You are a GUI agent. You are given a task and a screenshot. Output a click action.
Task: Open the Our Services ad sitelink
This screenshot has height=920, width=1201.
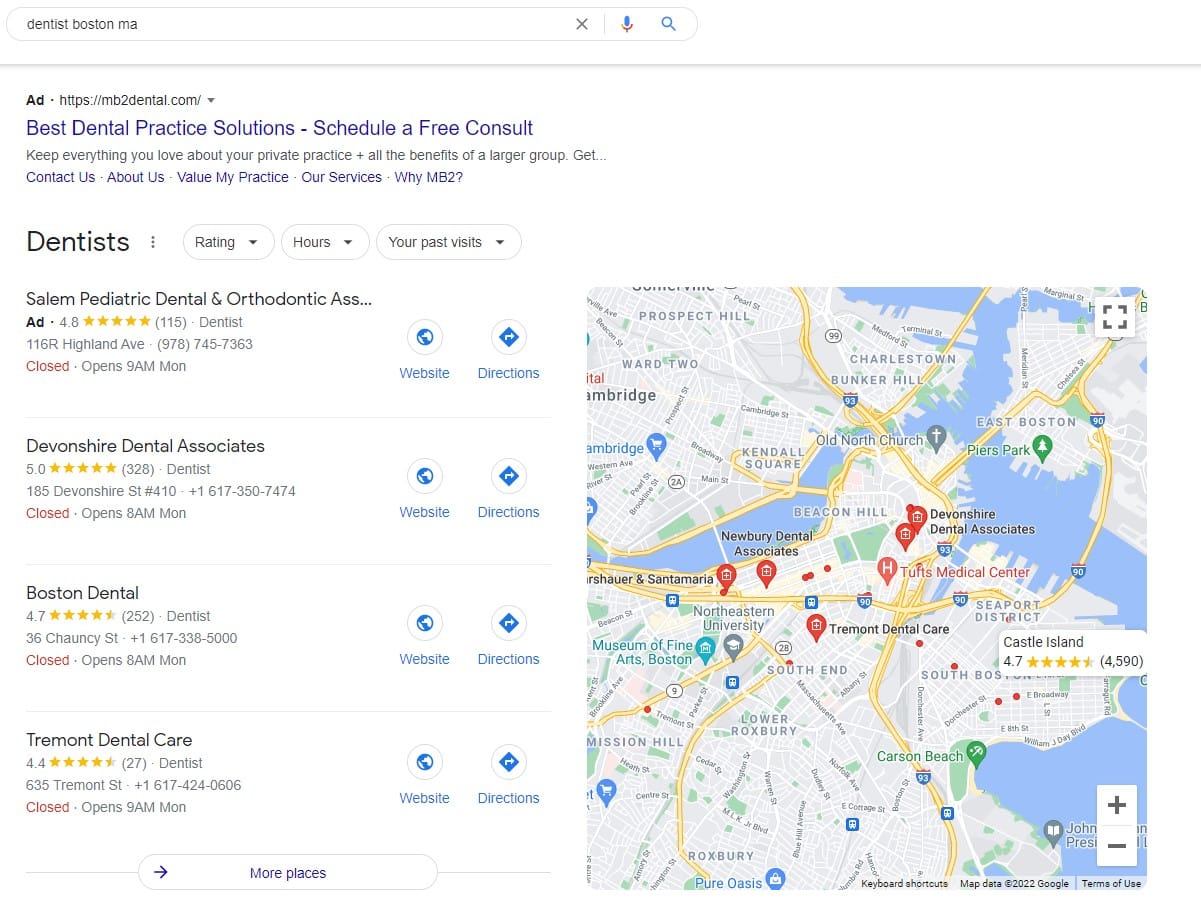point(341,177)
